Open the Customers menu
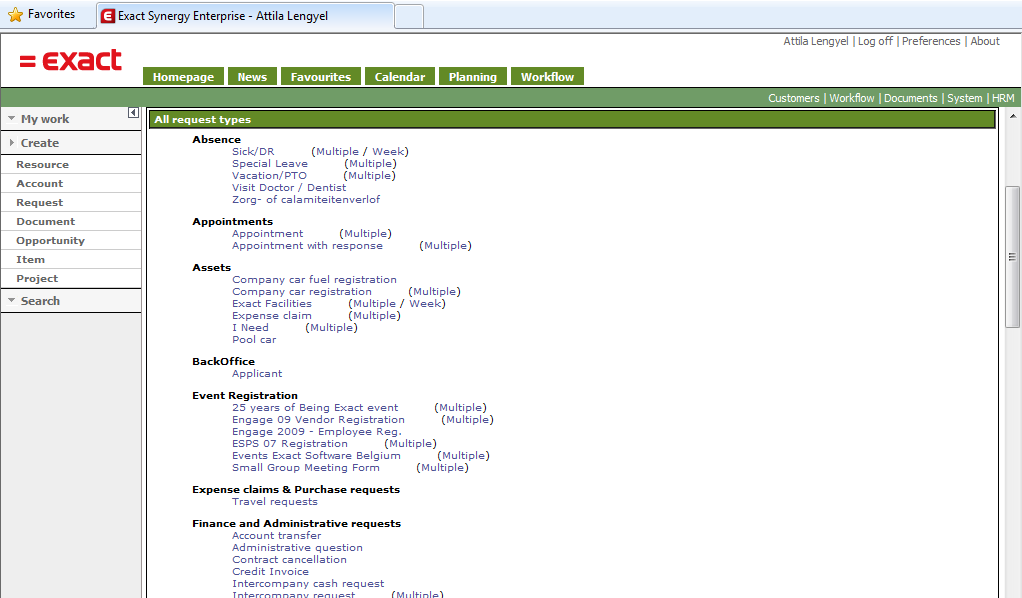1022x598 pixels. (793, 98)
